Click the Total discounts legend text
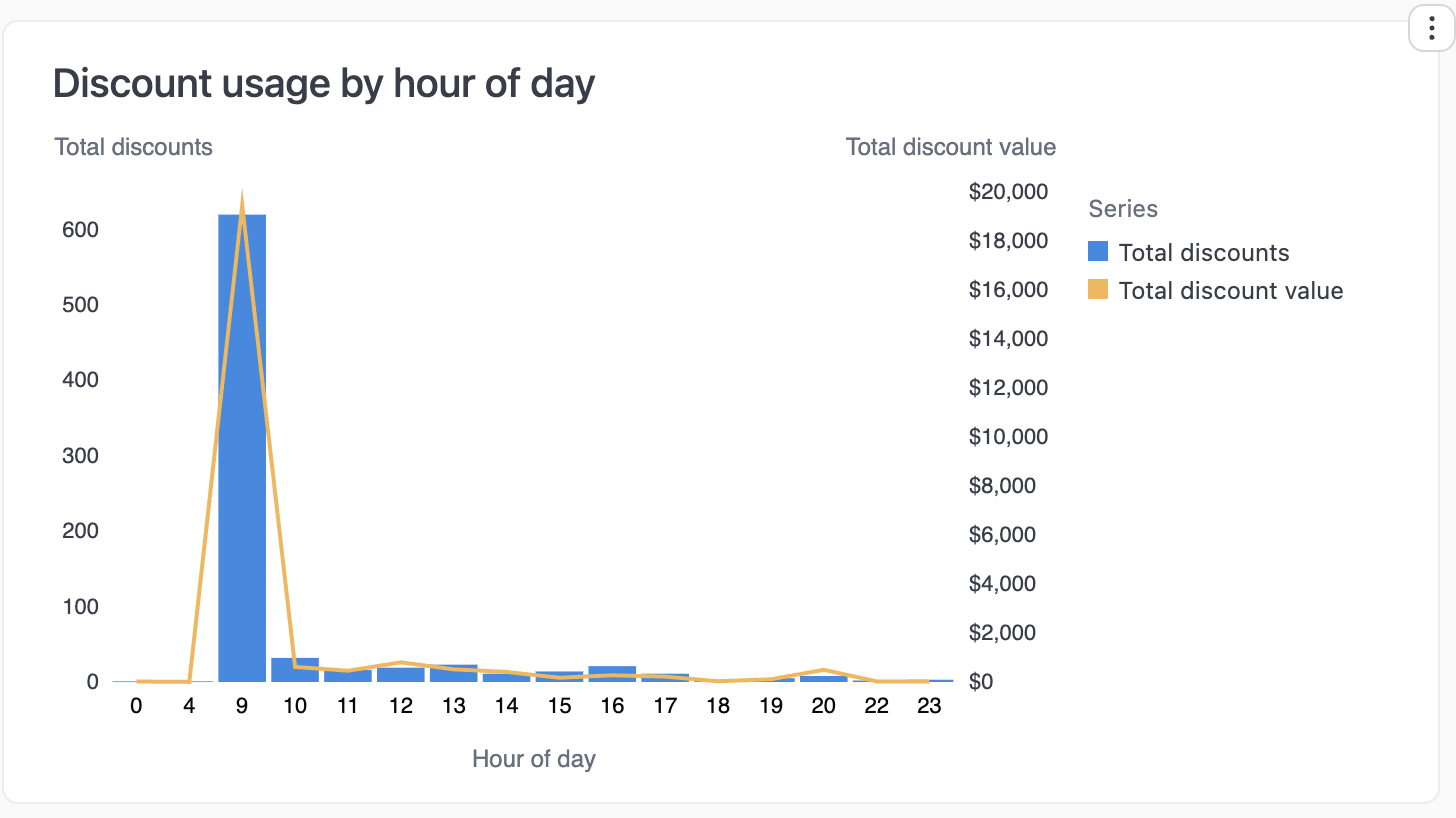The image size is (1456, 818). click(1203, 252)
